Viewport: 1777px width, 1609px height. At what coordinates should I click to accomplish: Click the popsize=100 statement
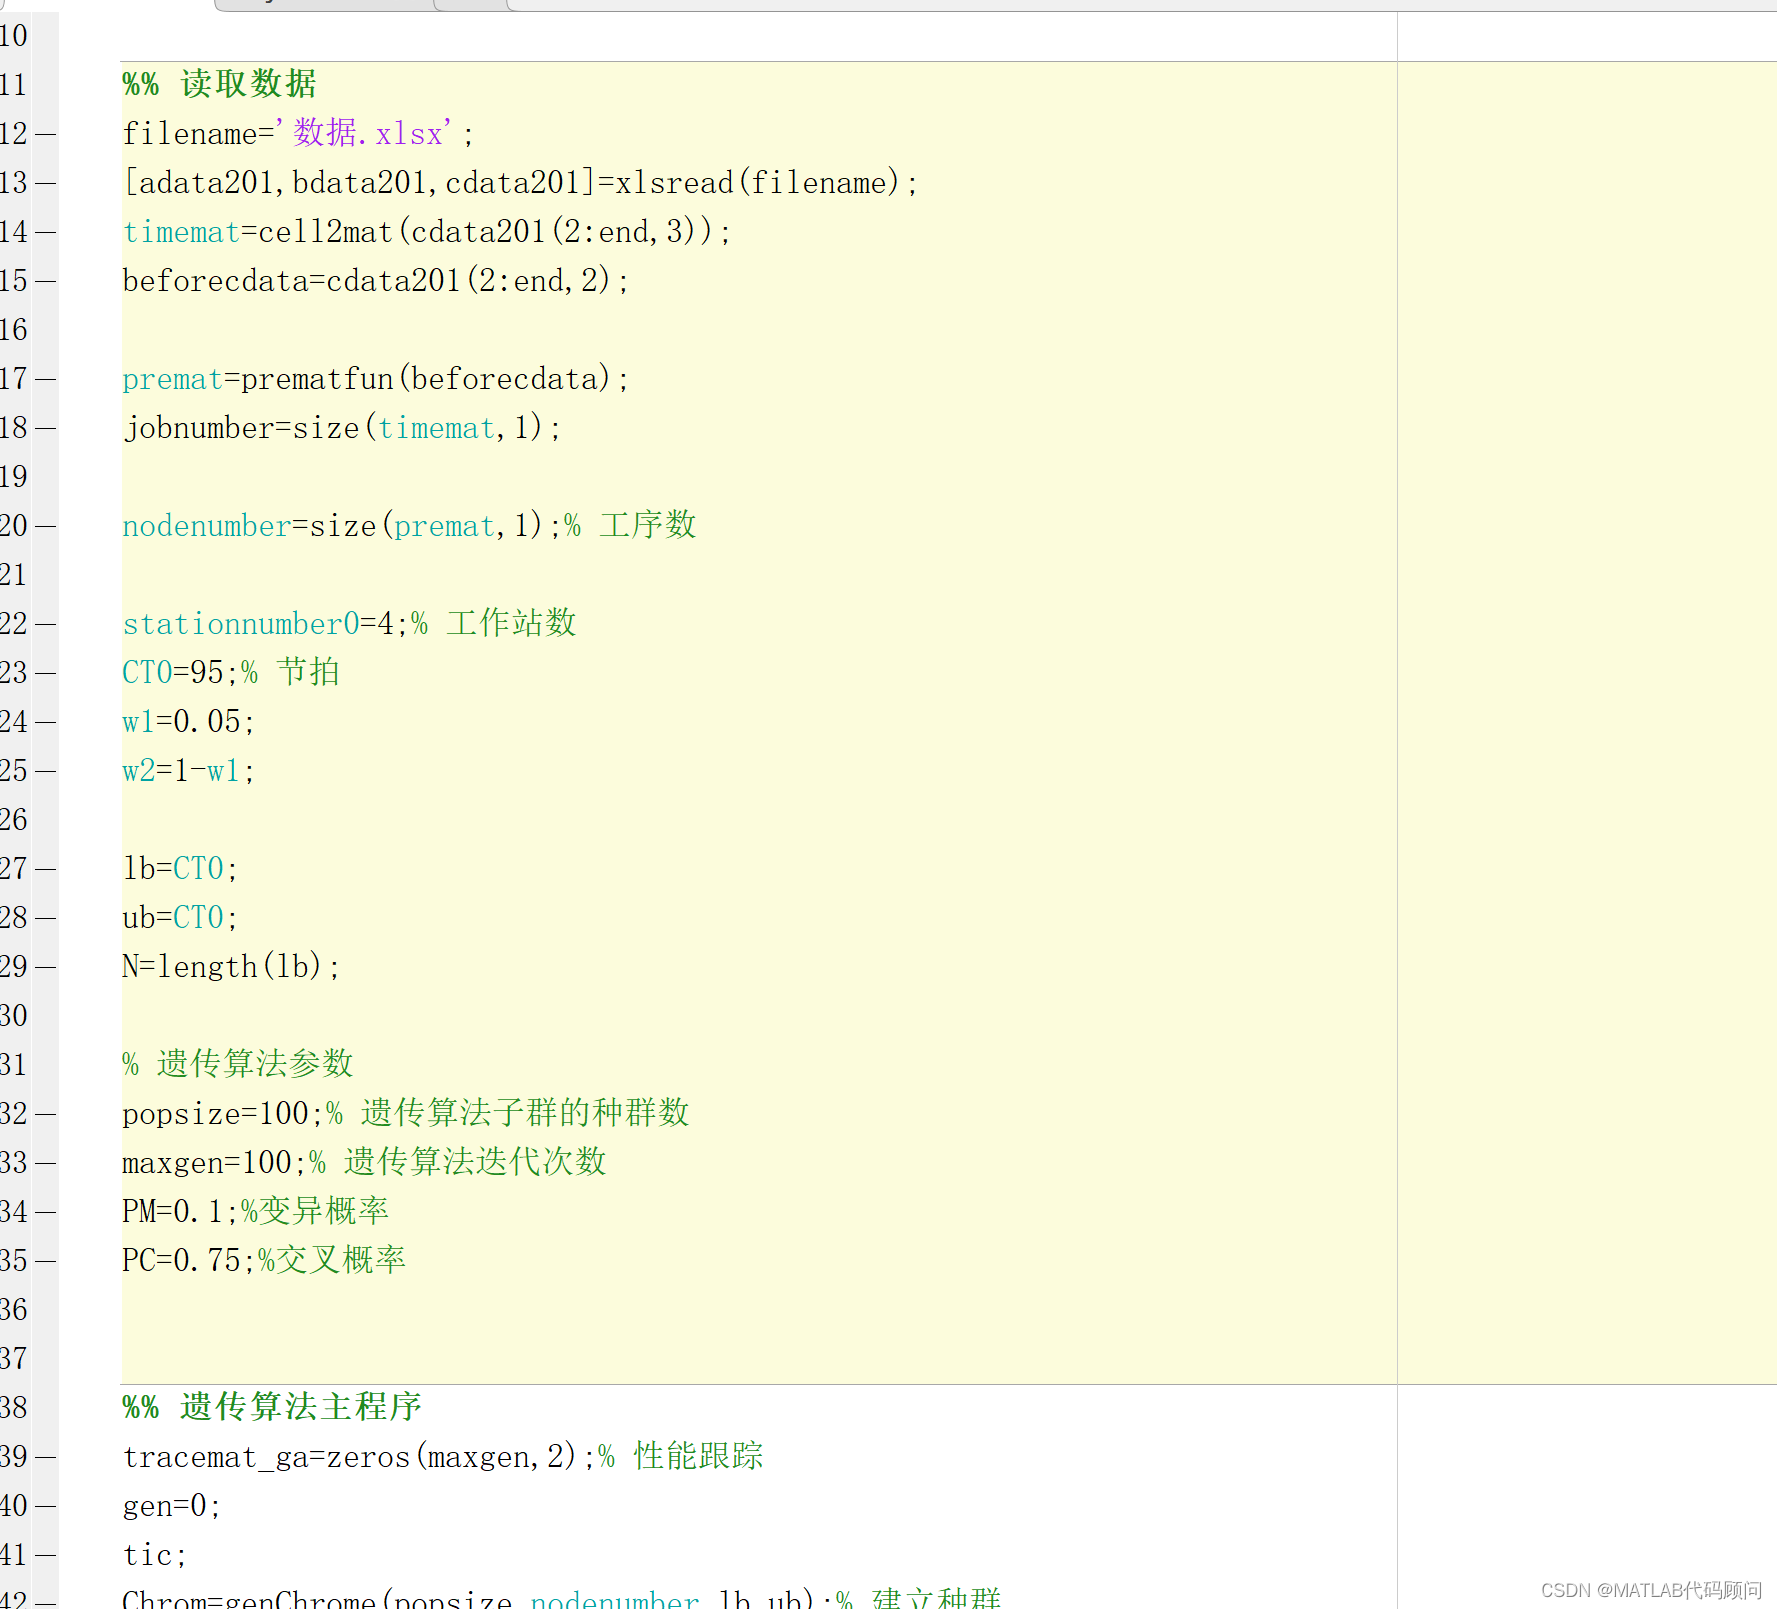(215, 1112)
